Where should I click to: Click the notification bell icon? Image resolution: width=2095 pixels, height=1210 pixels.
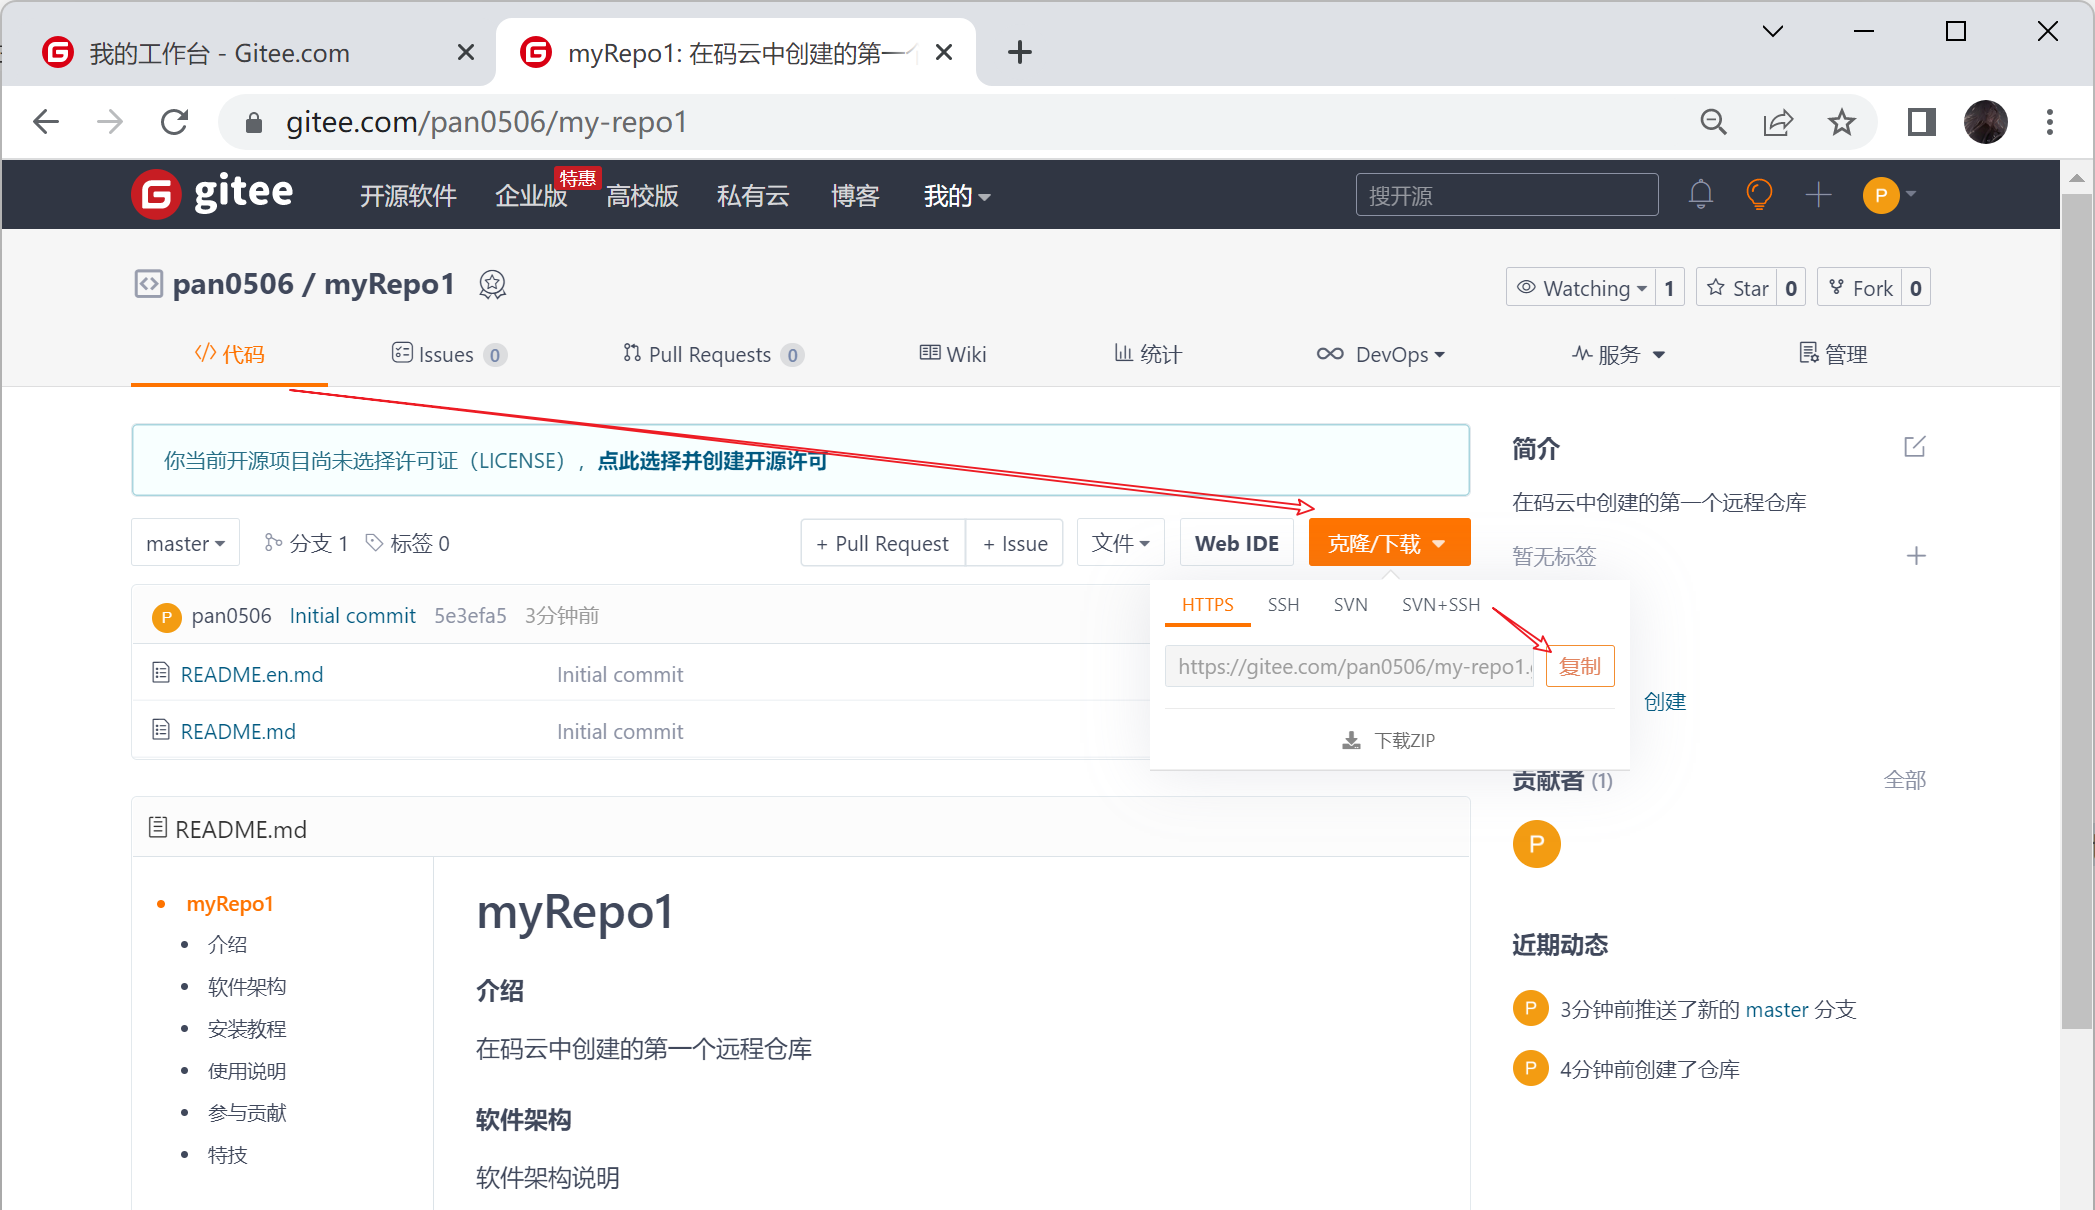pyautogui.click(x=1700, y=194)
